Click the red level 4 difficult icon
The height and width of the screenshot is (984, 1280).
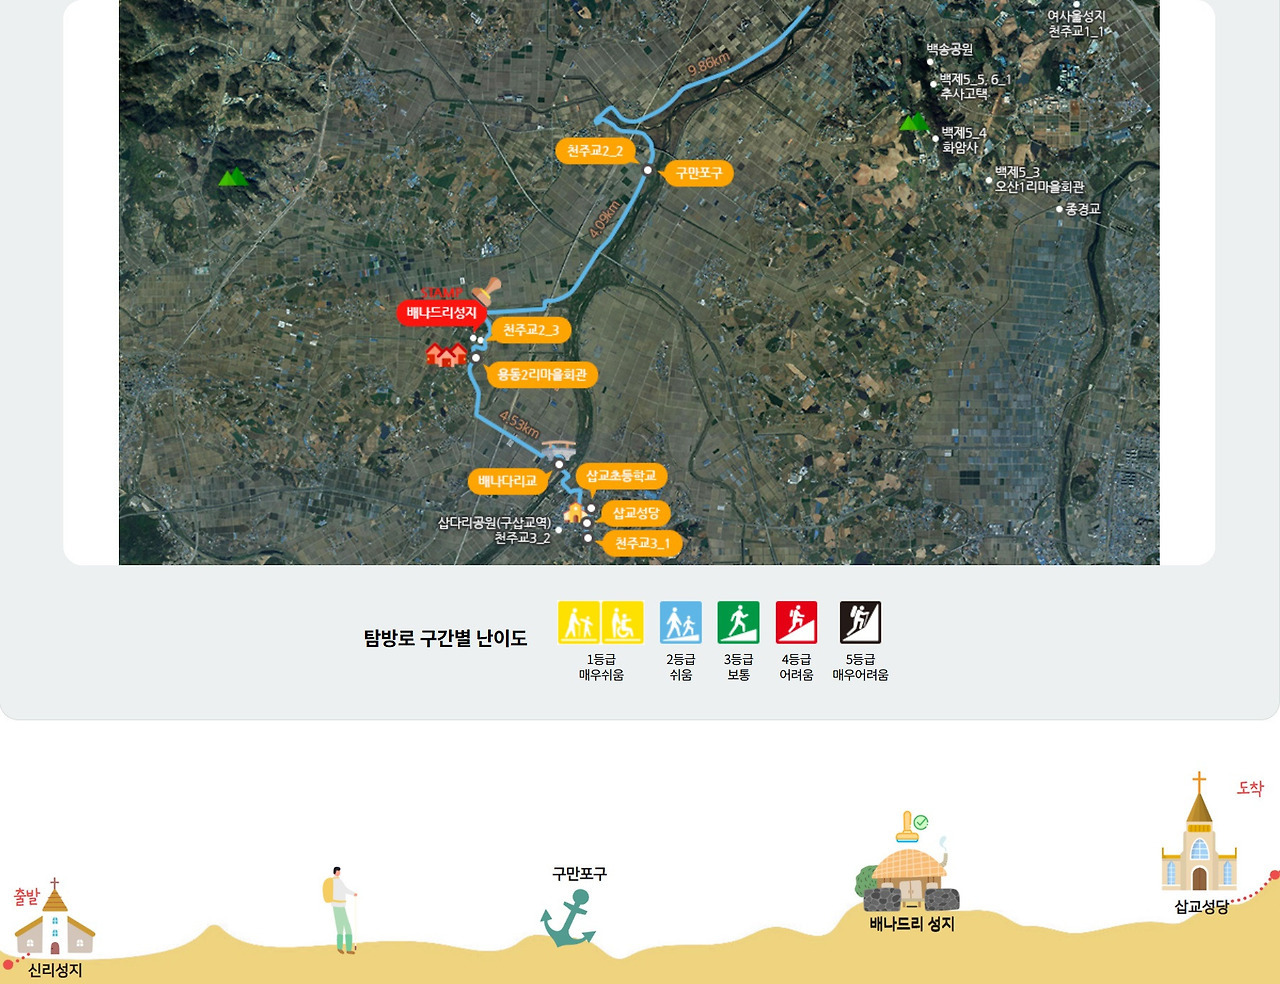point(796,623)
